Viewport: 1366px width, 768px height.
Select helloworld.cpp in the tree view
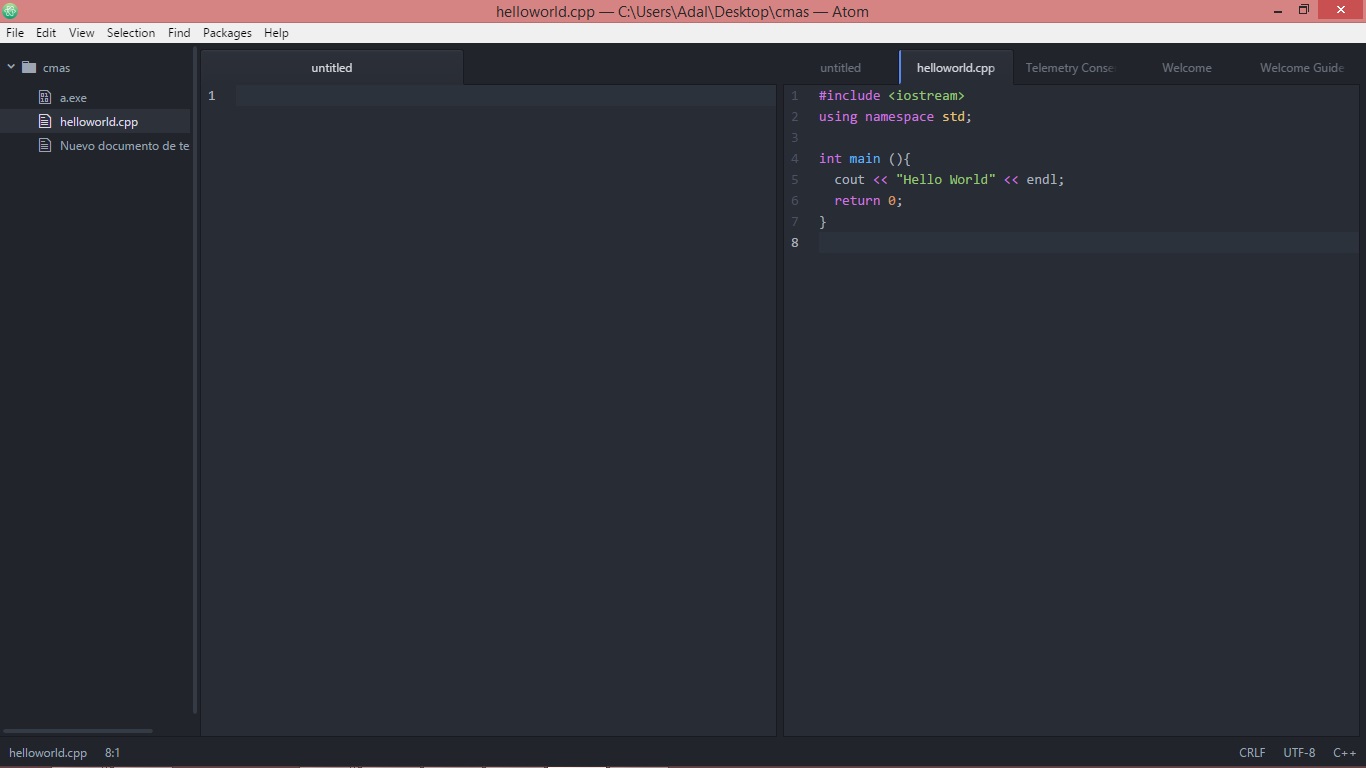tap(99, 122)
